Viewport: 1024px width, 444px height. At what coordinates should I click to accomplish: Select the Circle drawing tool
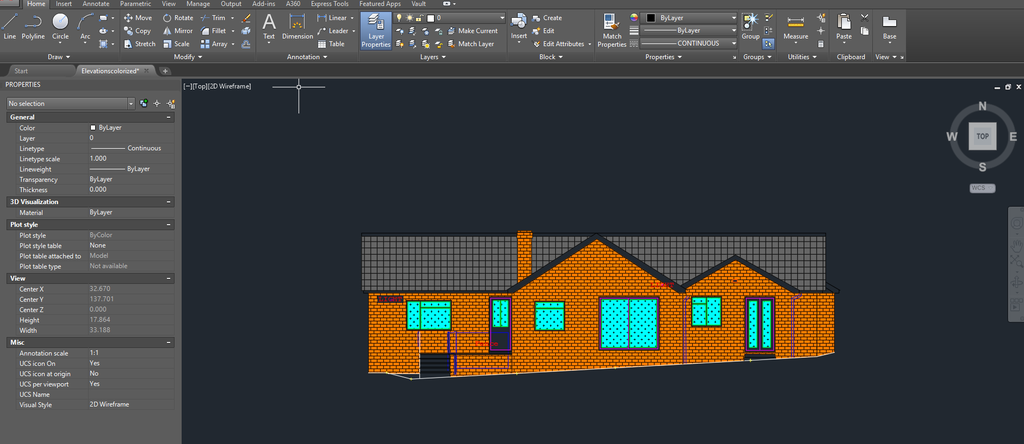point(61,26)
